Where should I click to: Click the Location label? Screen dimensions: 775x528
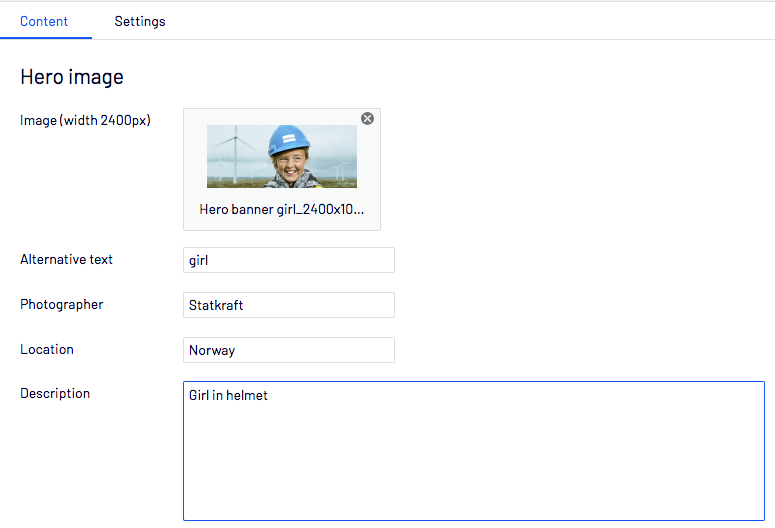[47, 350]
